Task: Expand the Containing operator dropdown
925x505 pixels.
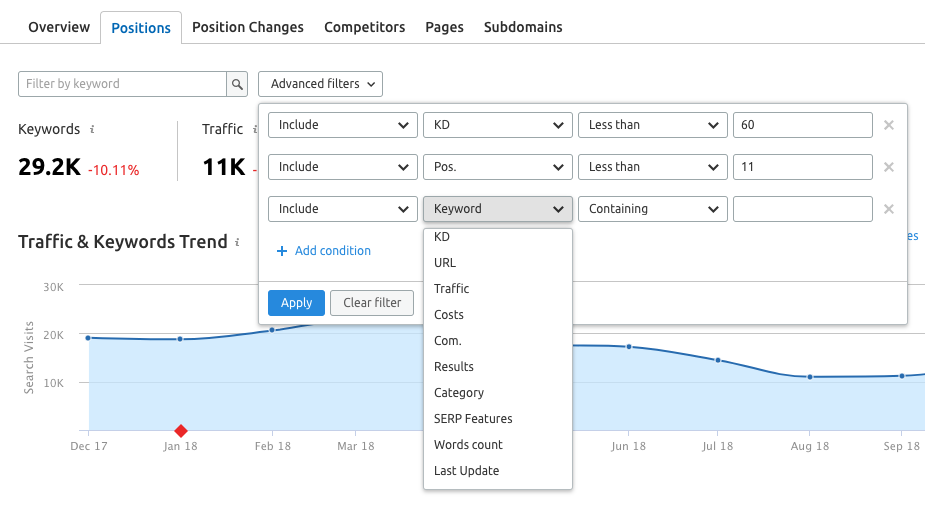Action: [652, 209]
